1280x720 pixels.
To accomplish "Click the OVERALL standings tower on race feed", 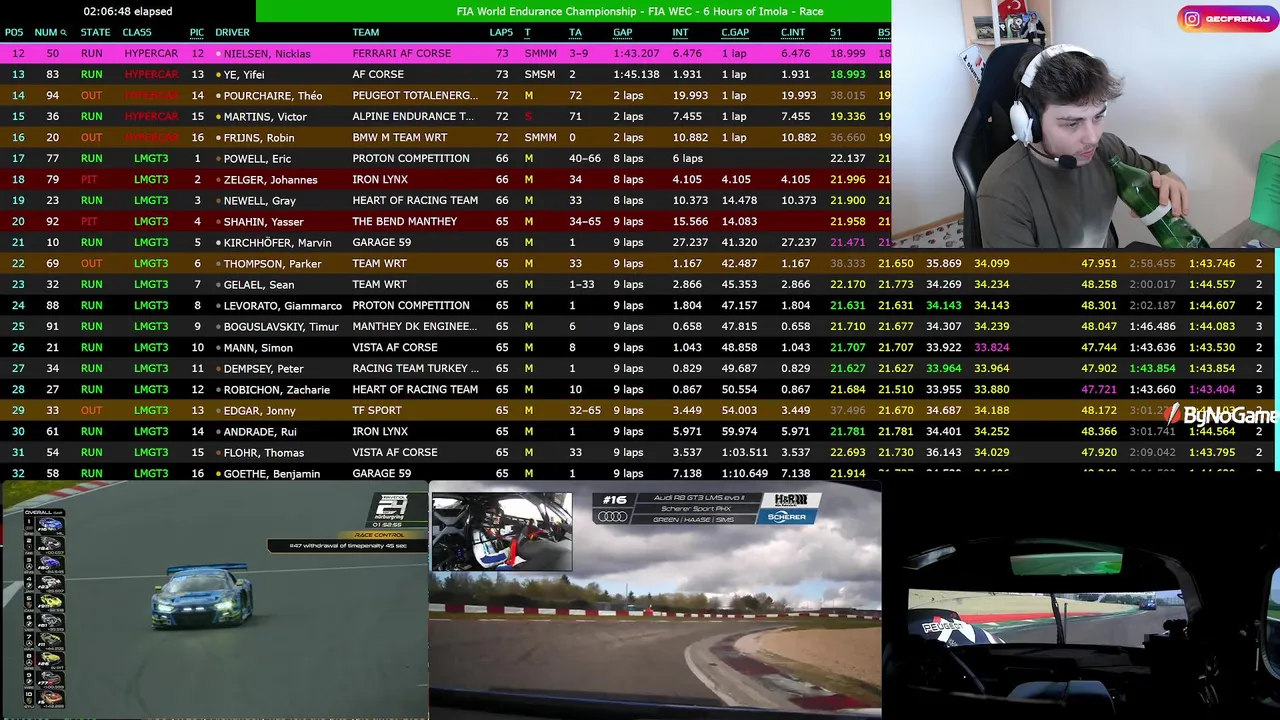I will pos(44,608).
